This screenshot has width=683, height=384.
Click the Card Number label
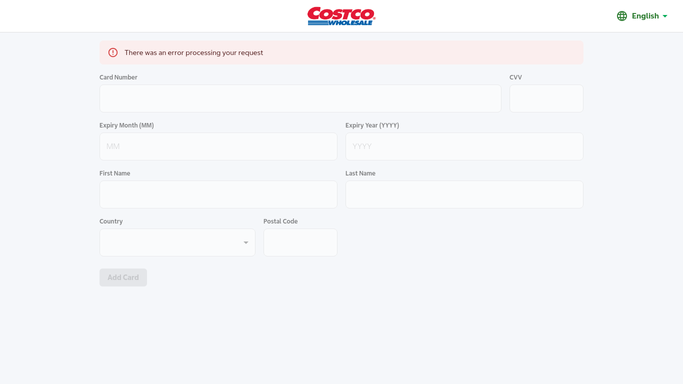pos(118,77)
